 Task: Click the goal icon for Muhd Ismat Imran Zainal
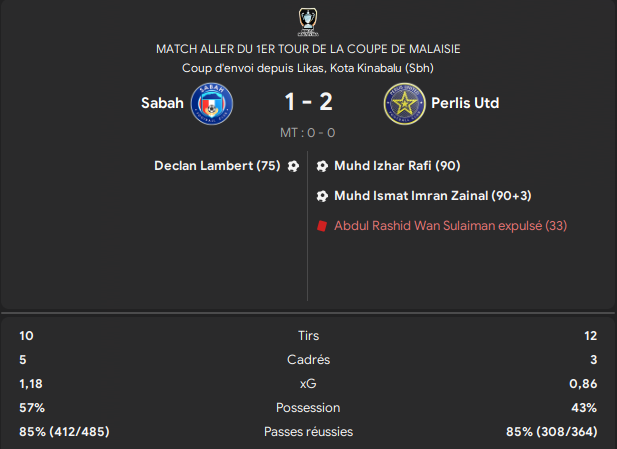[x=322, y=196]
